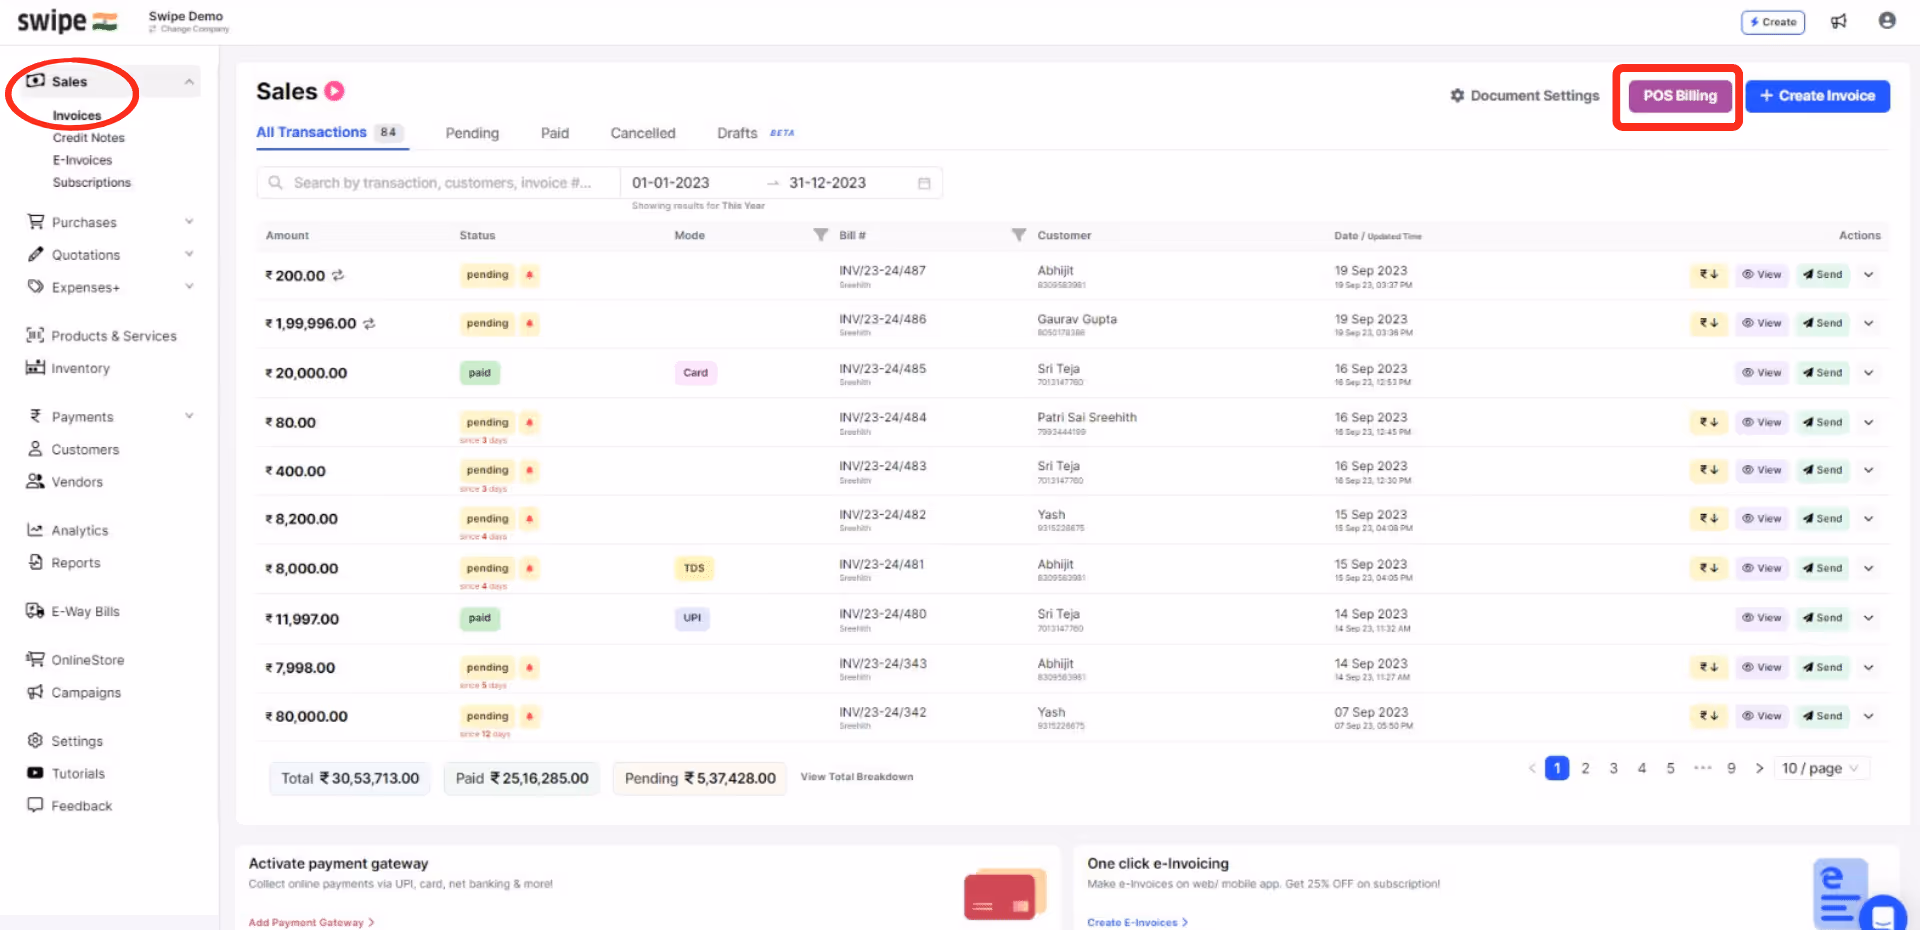Open Tutorials from sidebar
The width and height of the screenshot is (1920, 930).
tap(66, 773)
